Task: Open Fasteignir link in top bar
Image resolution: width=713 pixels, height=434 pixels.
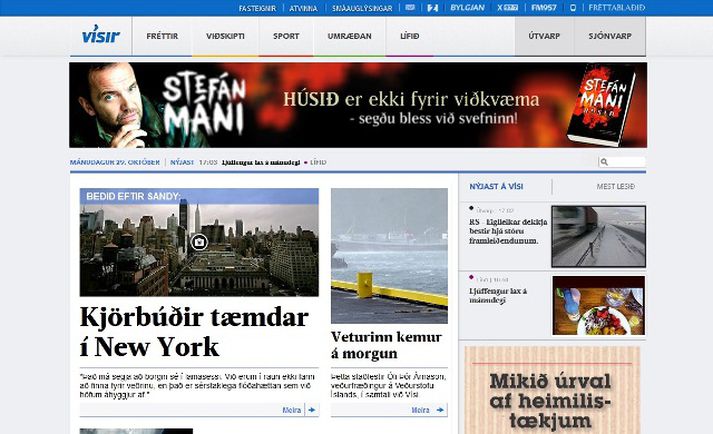Action: pyautogui.click(x=257, y=8)
